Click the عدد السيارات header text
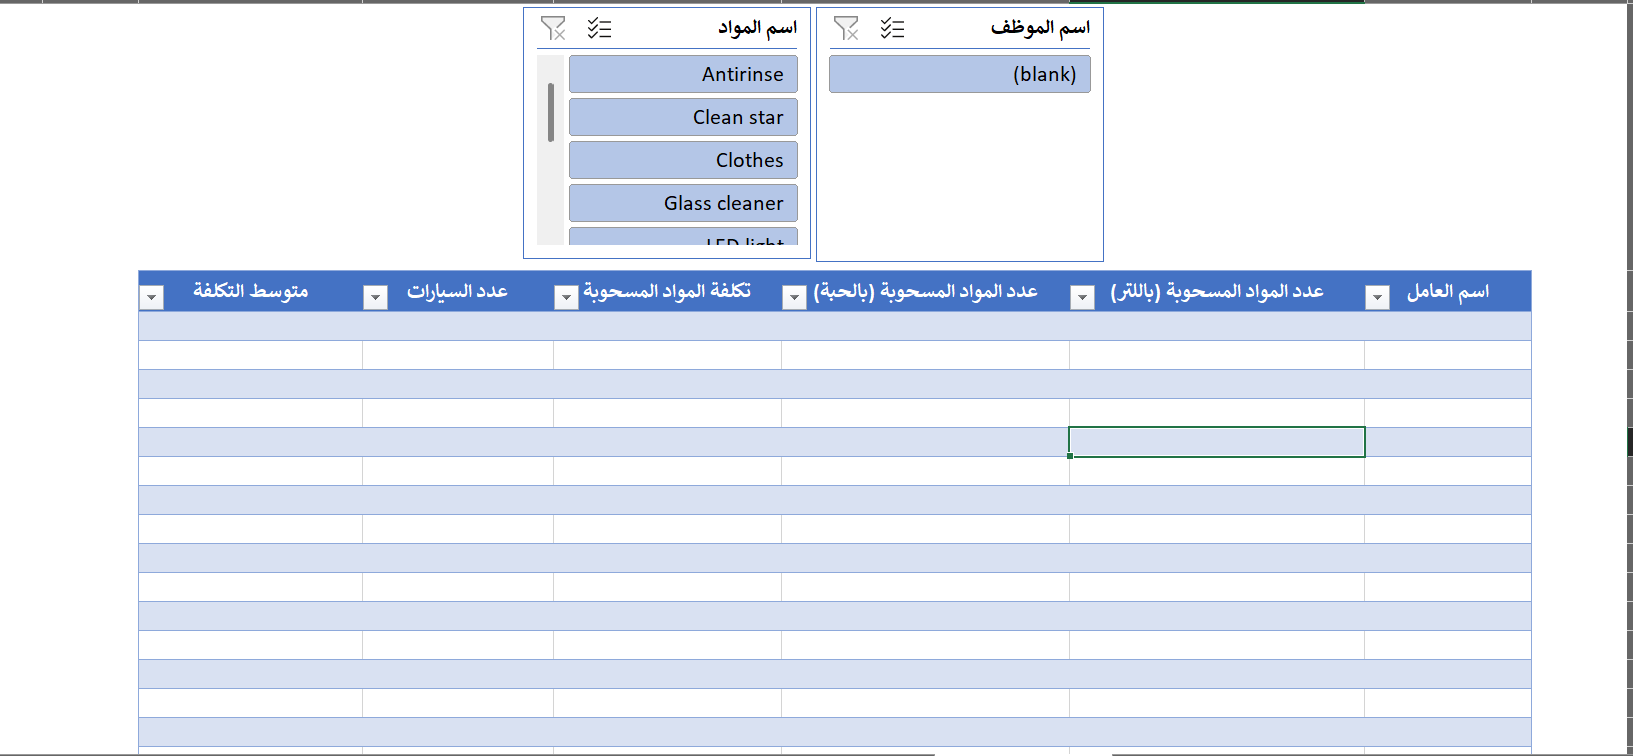 [457, 291]
